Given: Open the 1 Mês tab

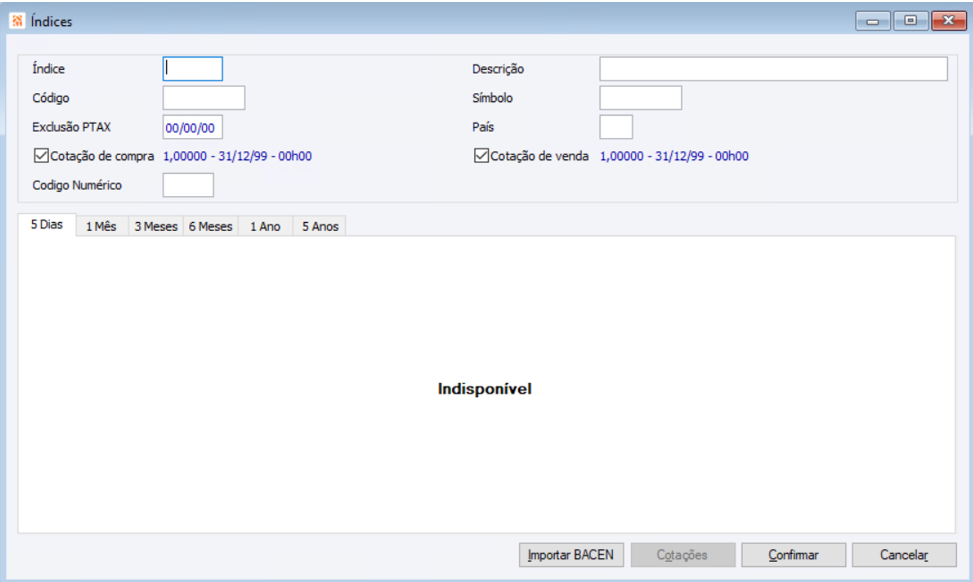Looking at the screenshot, I should click(101, 226).
